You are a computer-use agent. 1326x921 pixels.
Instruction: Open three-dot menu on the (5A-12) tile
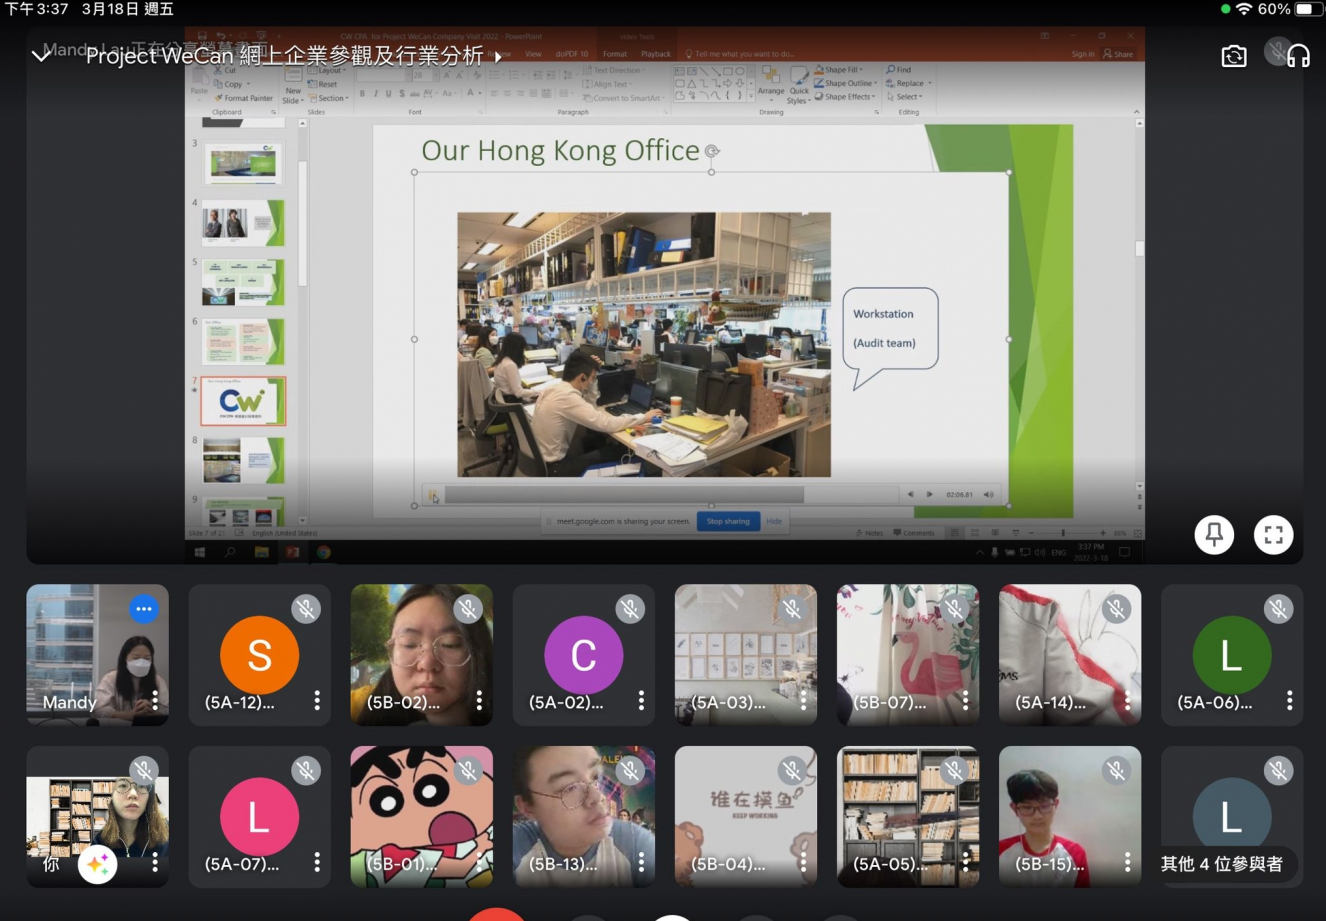tap(317, 701)
